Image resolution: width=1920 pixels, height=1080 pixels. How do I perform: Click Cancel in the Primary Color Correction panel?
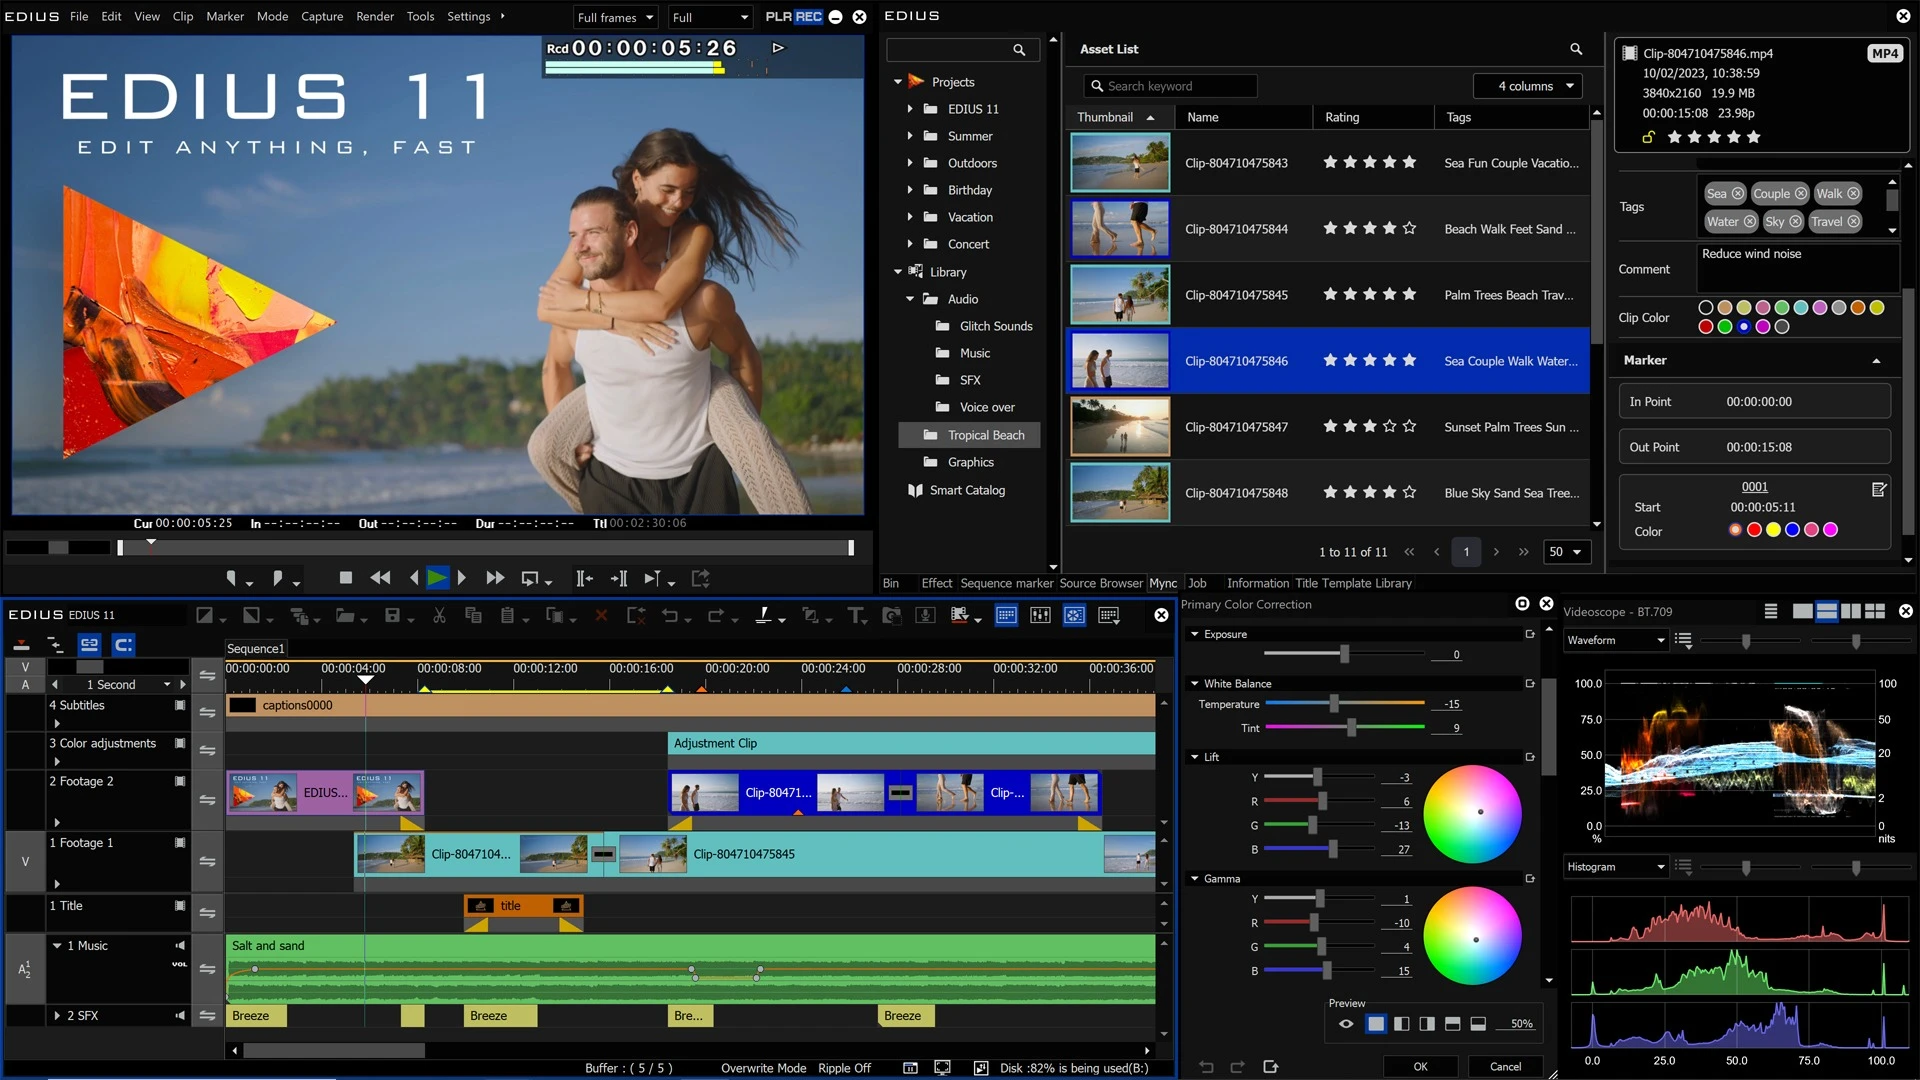[x=1505, y=1066]
